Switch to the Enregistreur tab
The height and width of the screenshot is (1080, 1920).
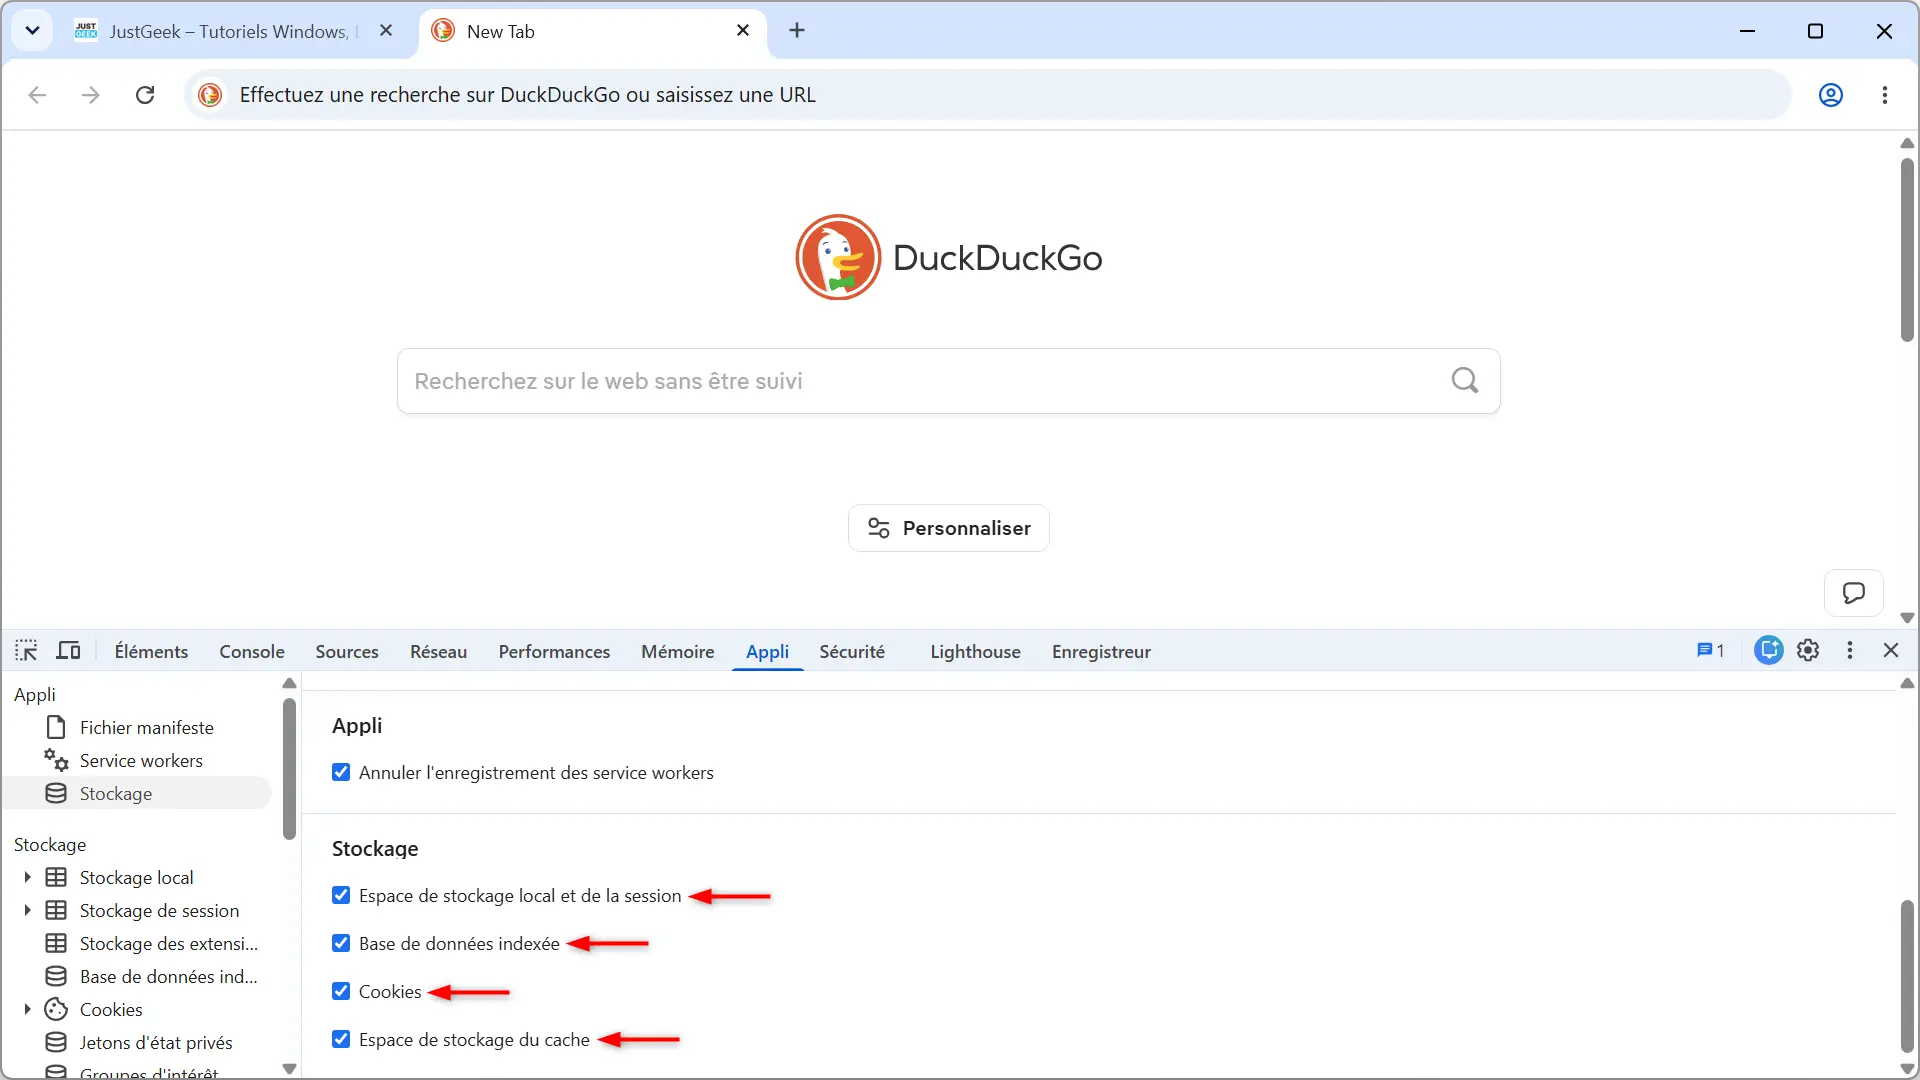[x=1101, y=652]
